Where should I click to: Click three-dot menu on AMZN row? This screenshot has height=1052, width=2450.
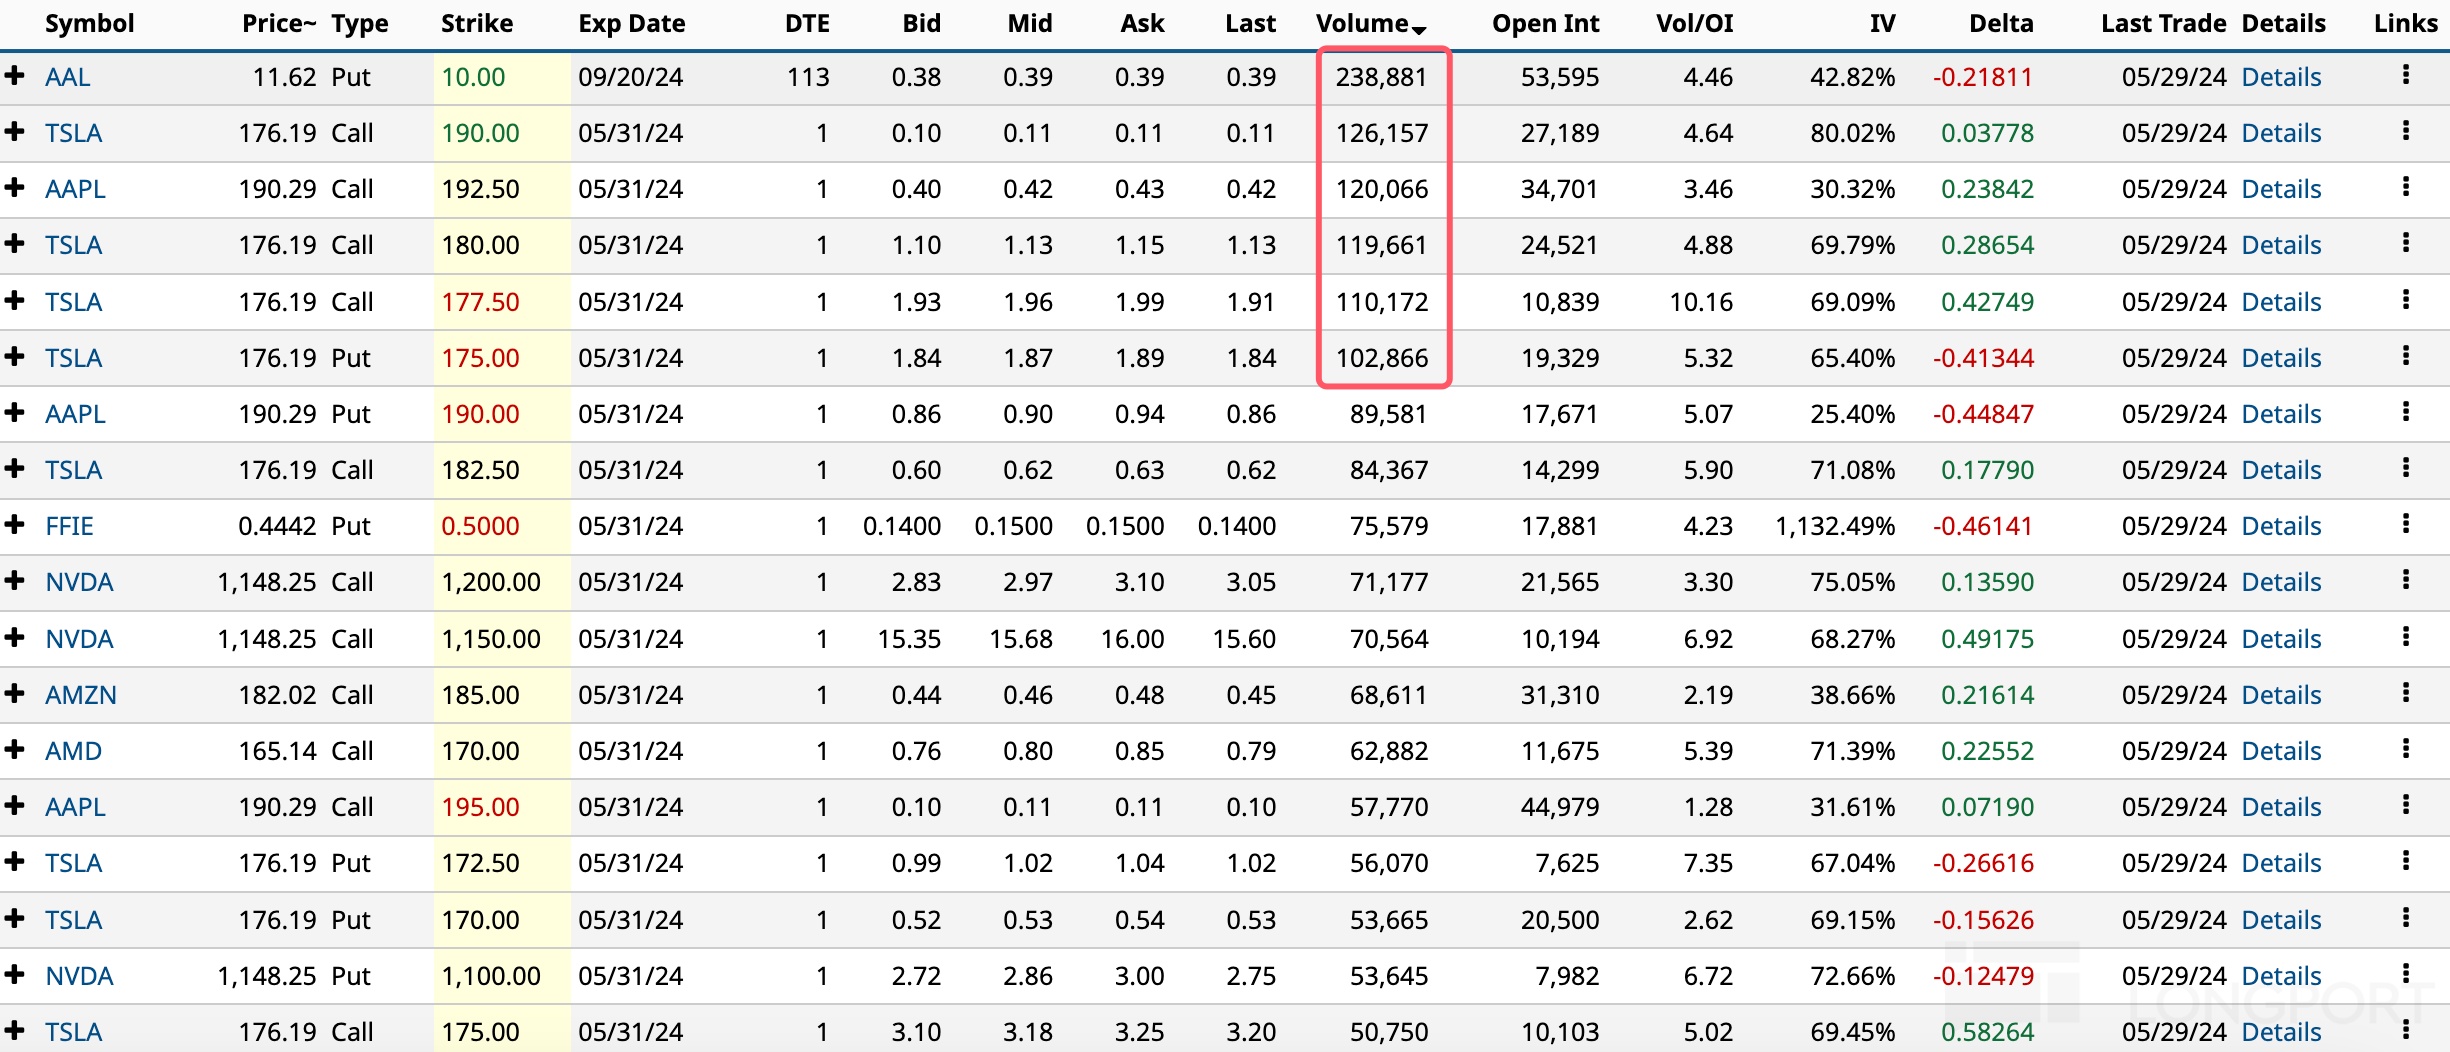pos(2406,693)
